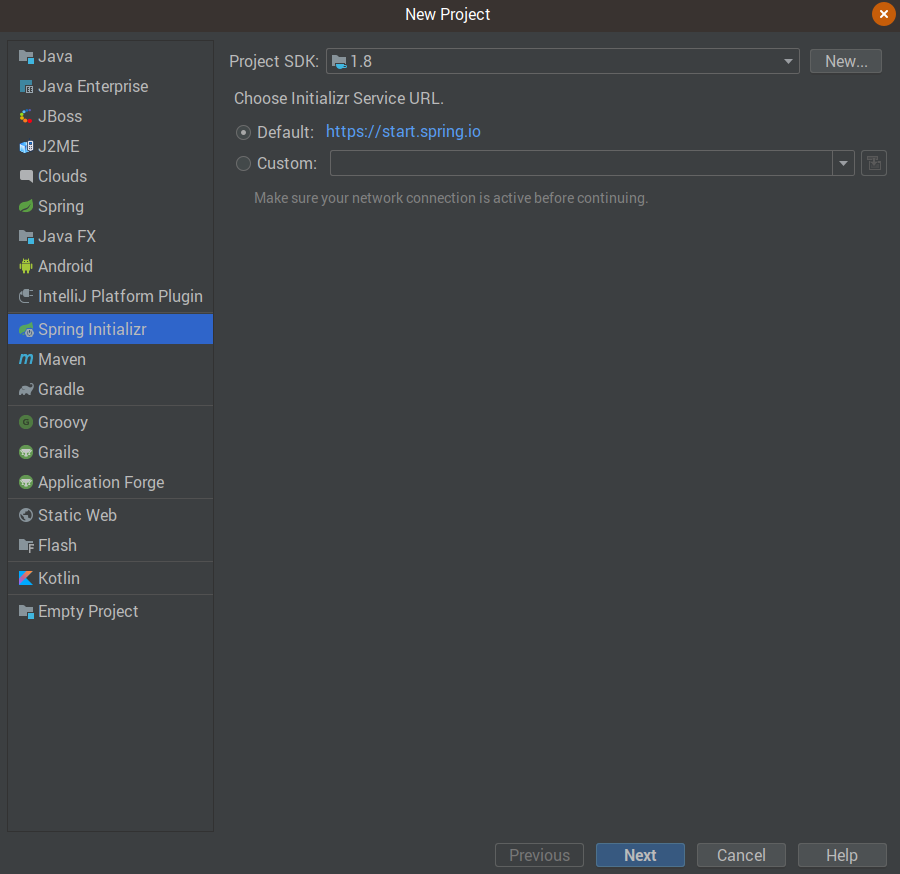Proceed by clicking the Next button
The width and height of the screenshot is (900, 874).
coord(640,855)
